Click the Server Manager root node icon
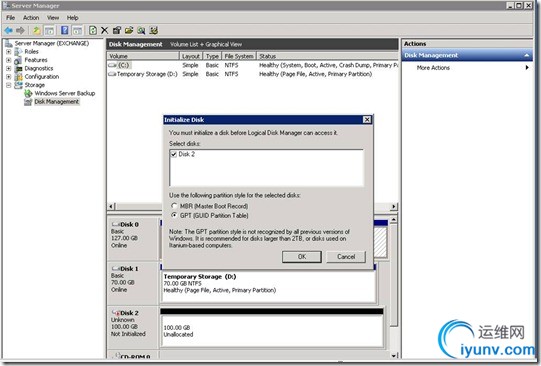Image resolution: width=541 pixels, height=366 pixels. coord(9,43)
